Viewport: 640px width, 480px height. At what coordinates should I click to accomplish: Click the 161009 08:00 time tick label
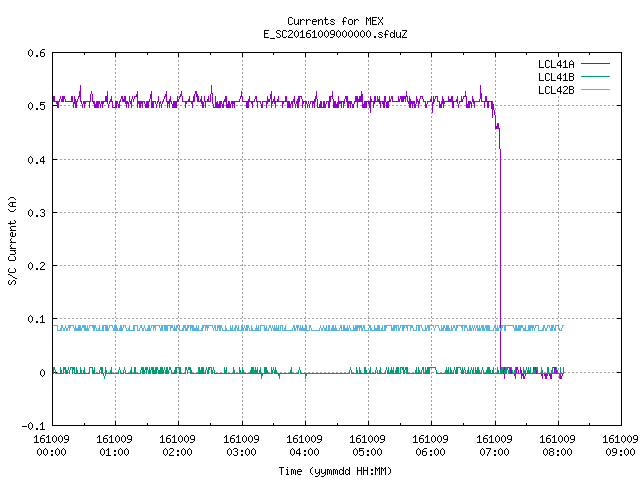(x=557, y=446)
